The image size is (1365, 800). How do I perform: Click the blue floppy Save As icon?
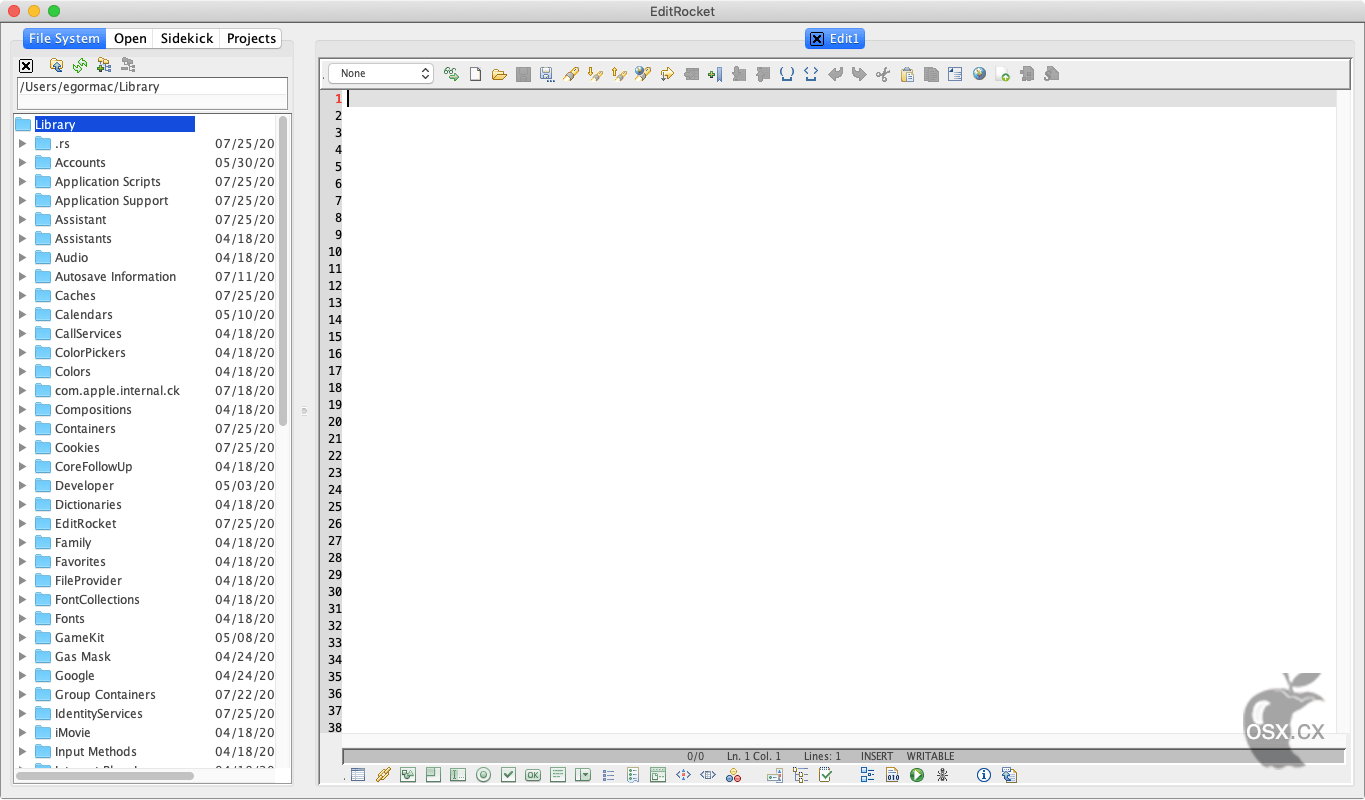tap(547, 74)
